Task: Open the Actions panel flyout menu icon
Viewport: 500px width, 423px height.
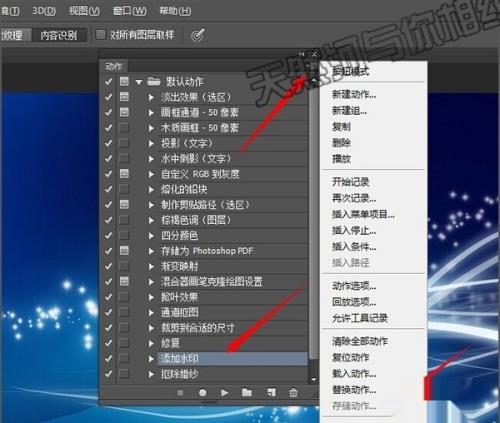Action: (x=311, y=66)
